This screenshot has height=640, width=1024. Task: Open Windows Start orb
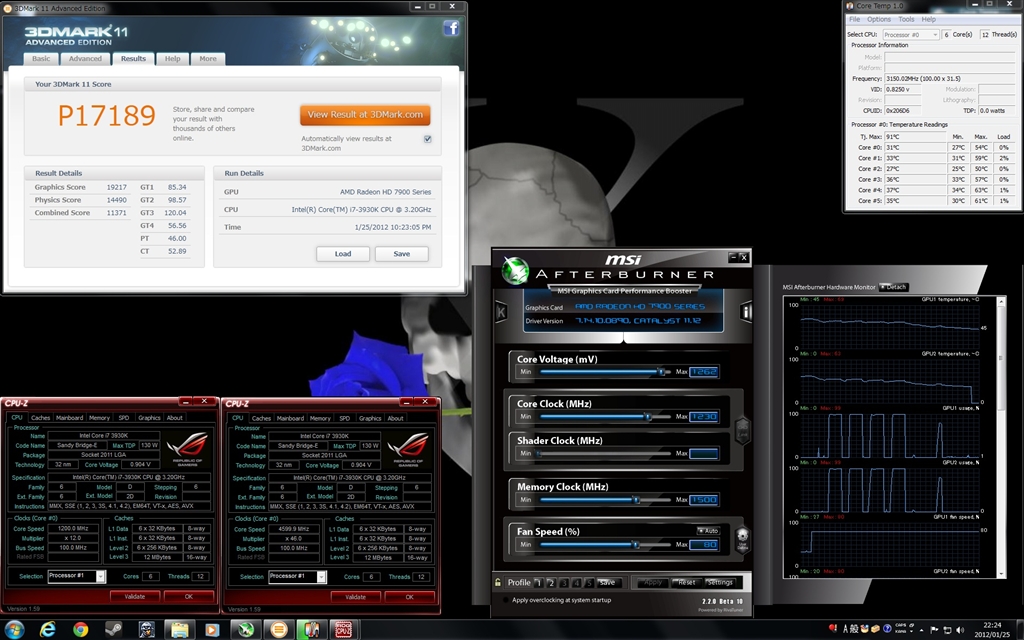pyautogui.click(x=14, y=629)
